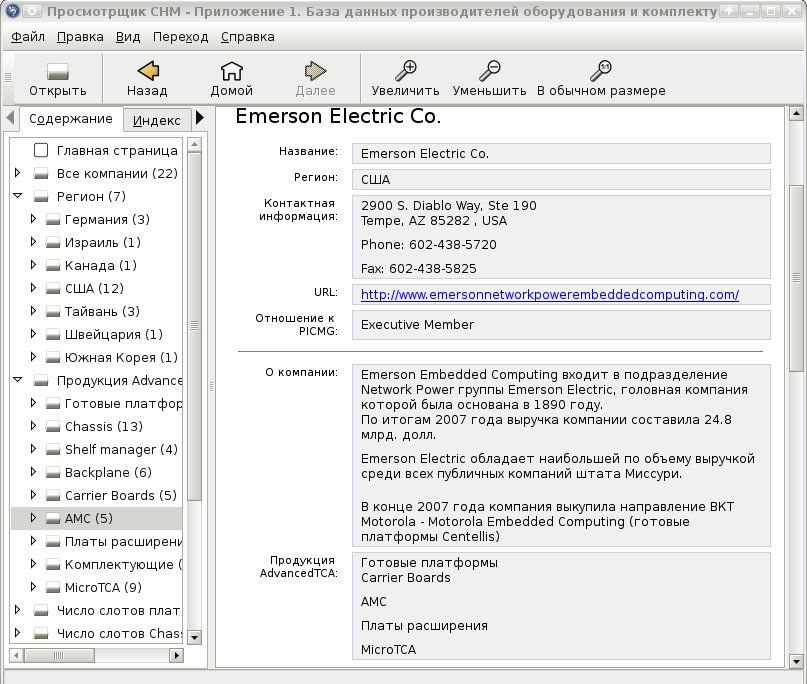Click the Emerson Electric Co. page heading
This screenshot has height=684, width=807.
tap(338, 116)
